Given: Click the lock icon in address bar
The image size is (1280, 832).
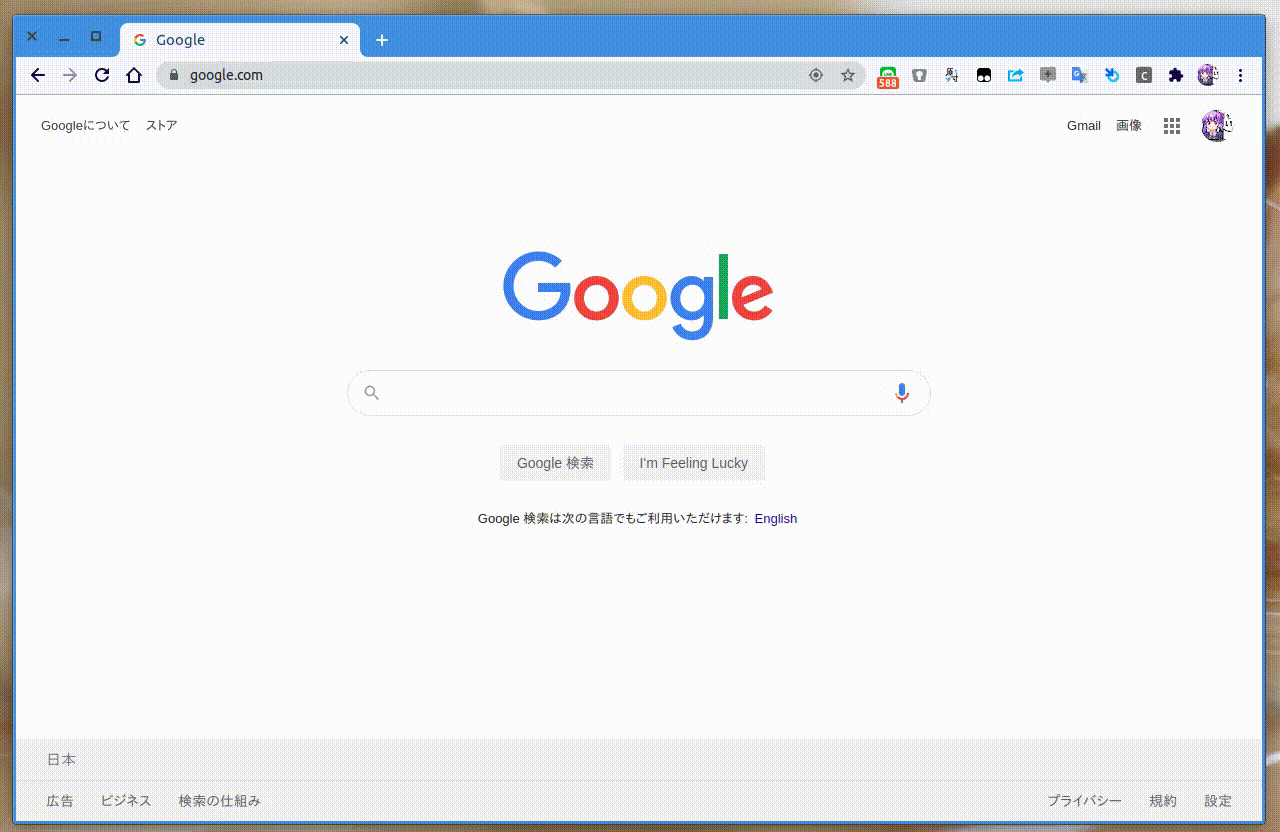Looking at the screenshot, I should click(174, 75).
